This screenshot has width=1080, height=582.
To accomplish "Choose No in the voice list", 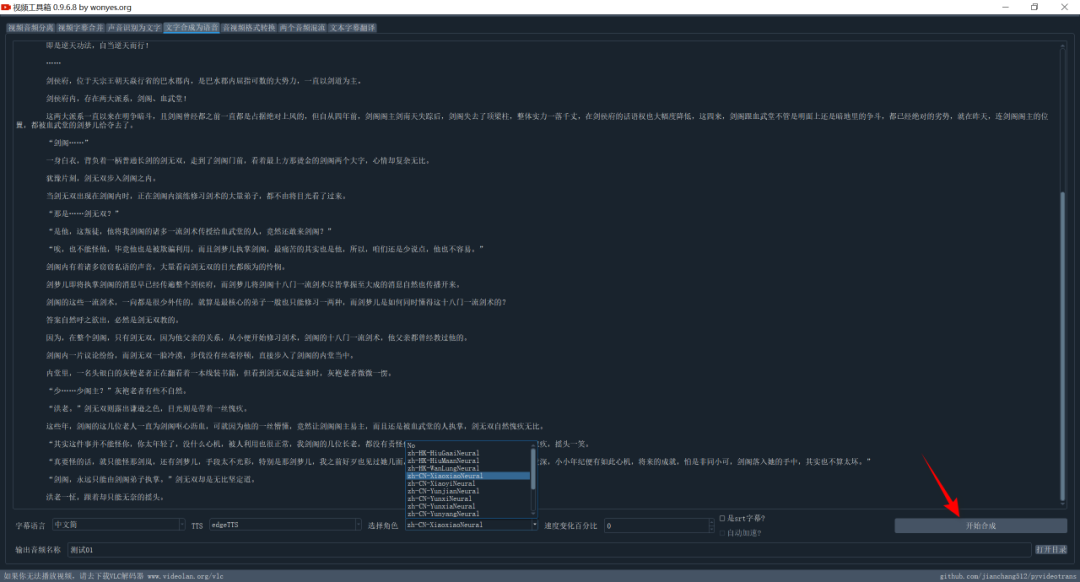I will pyautogui.click(x=468, y=446).
